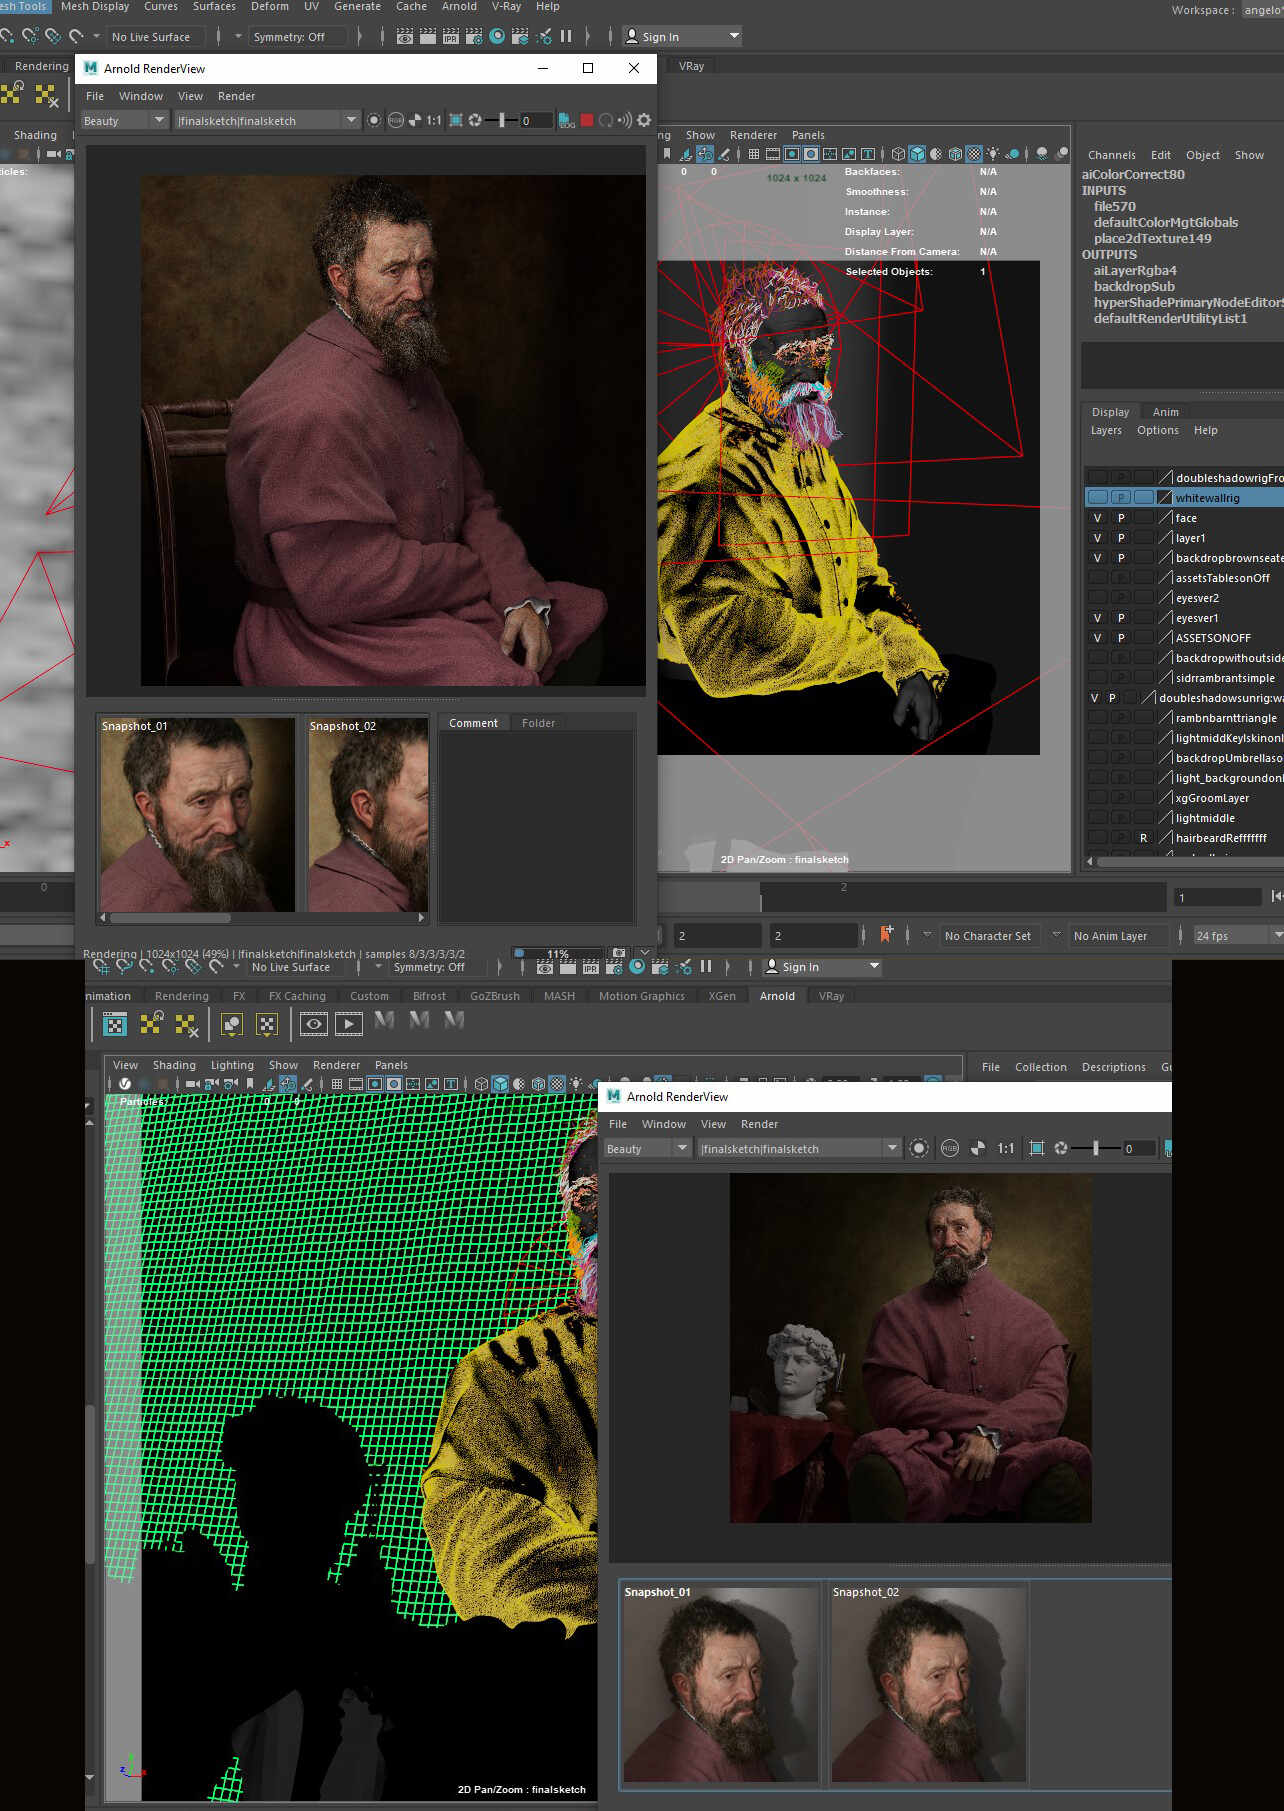
Task: Click the grid toggle icon in lower viewport toolbar
Action: point(337,1084)
